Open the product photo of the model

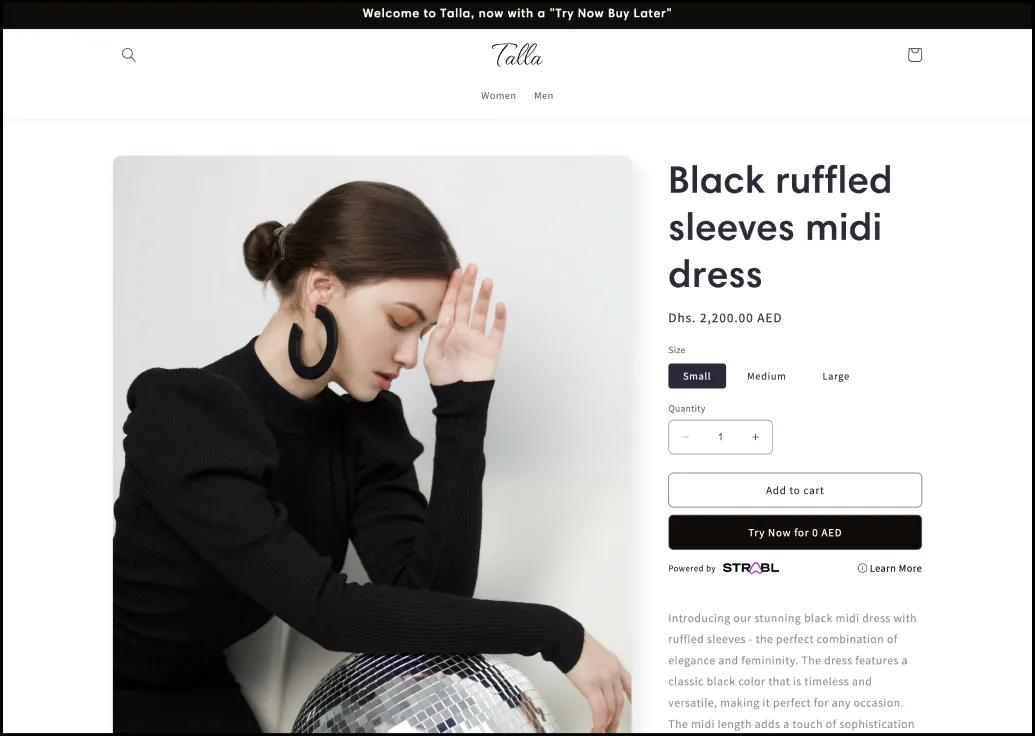click(x=372, y=444)
